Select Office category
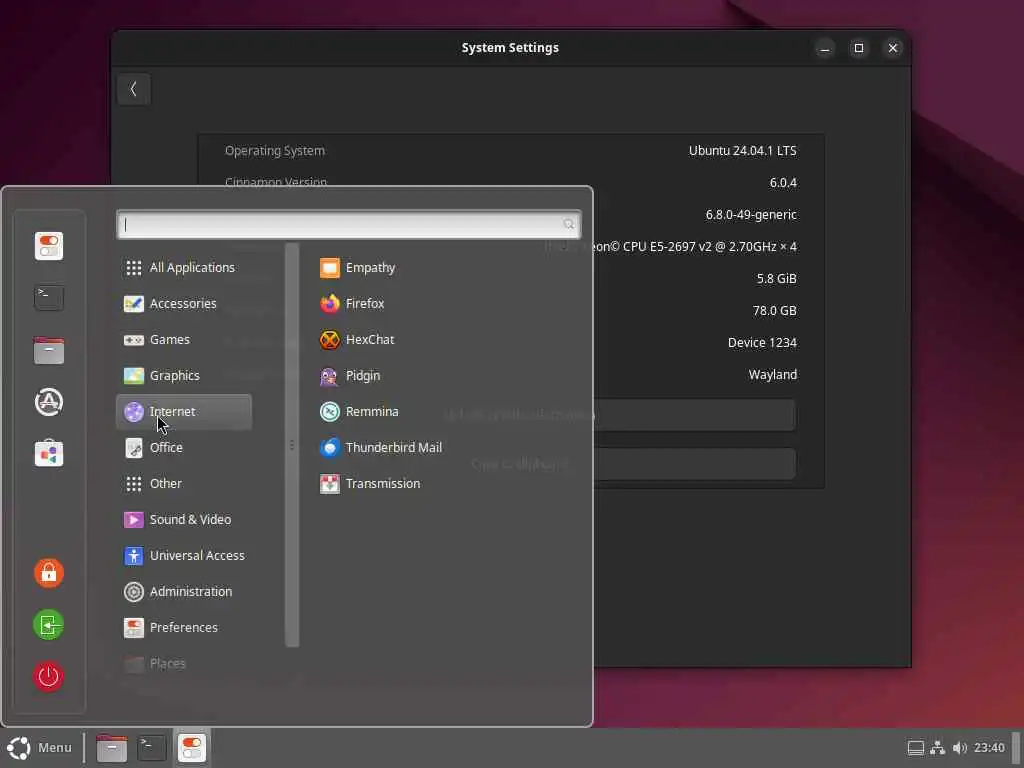The width and height of the screenshot is (1024, 768). point(184,447)
